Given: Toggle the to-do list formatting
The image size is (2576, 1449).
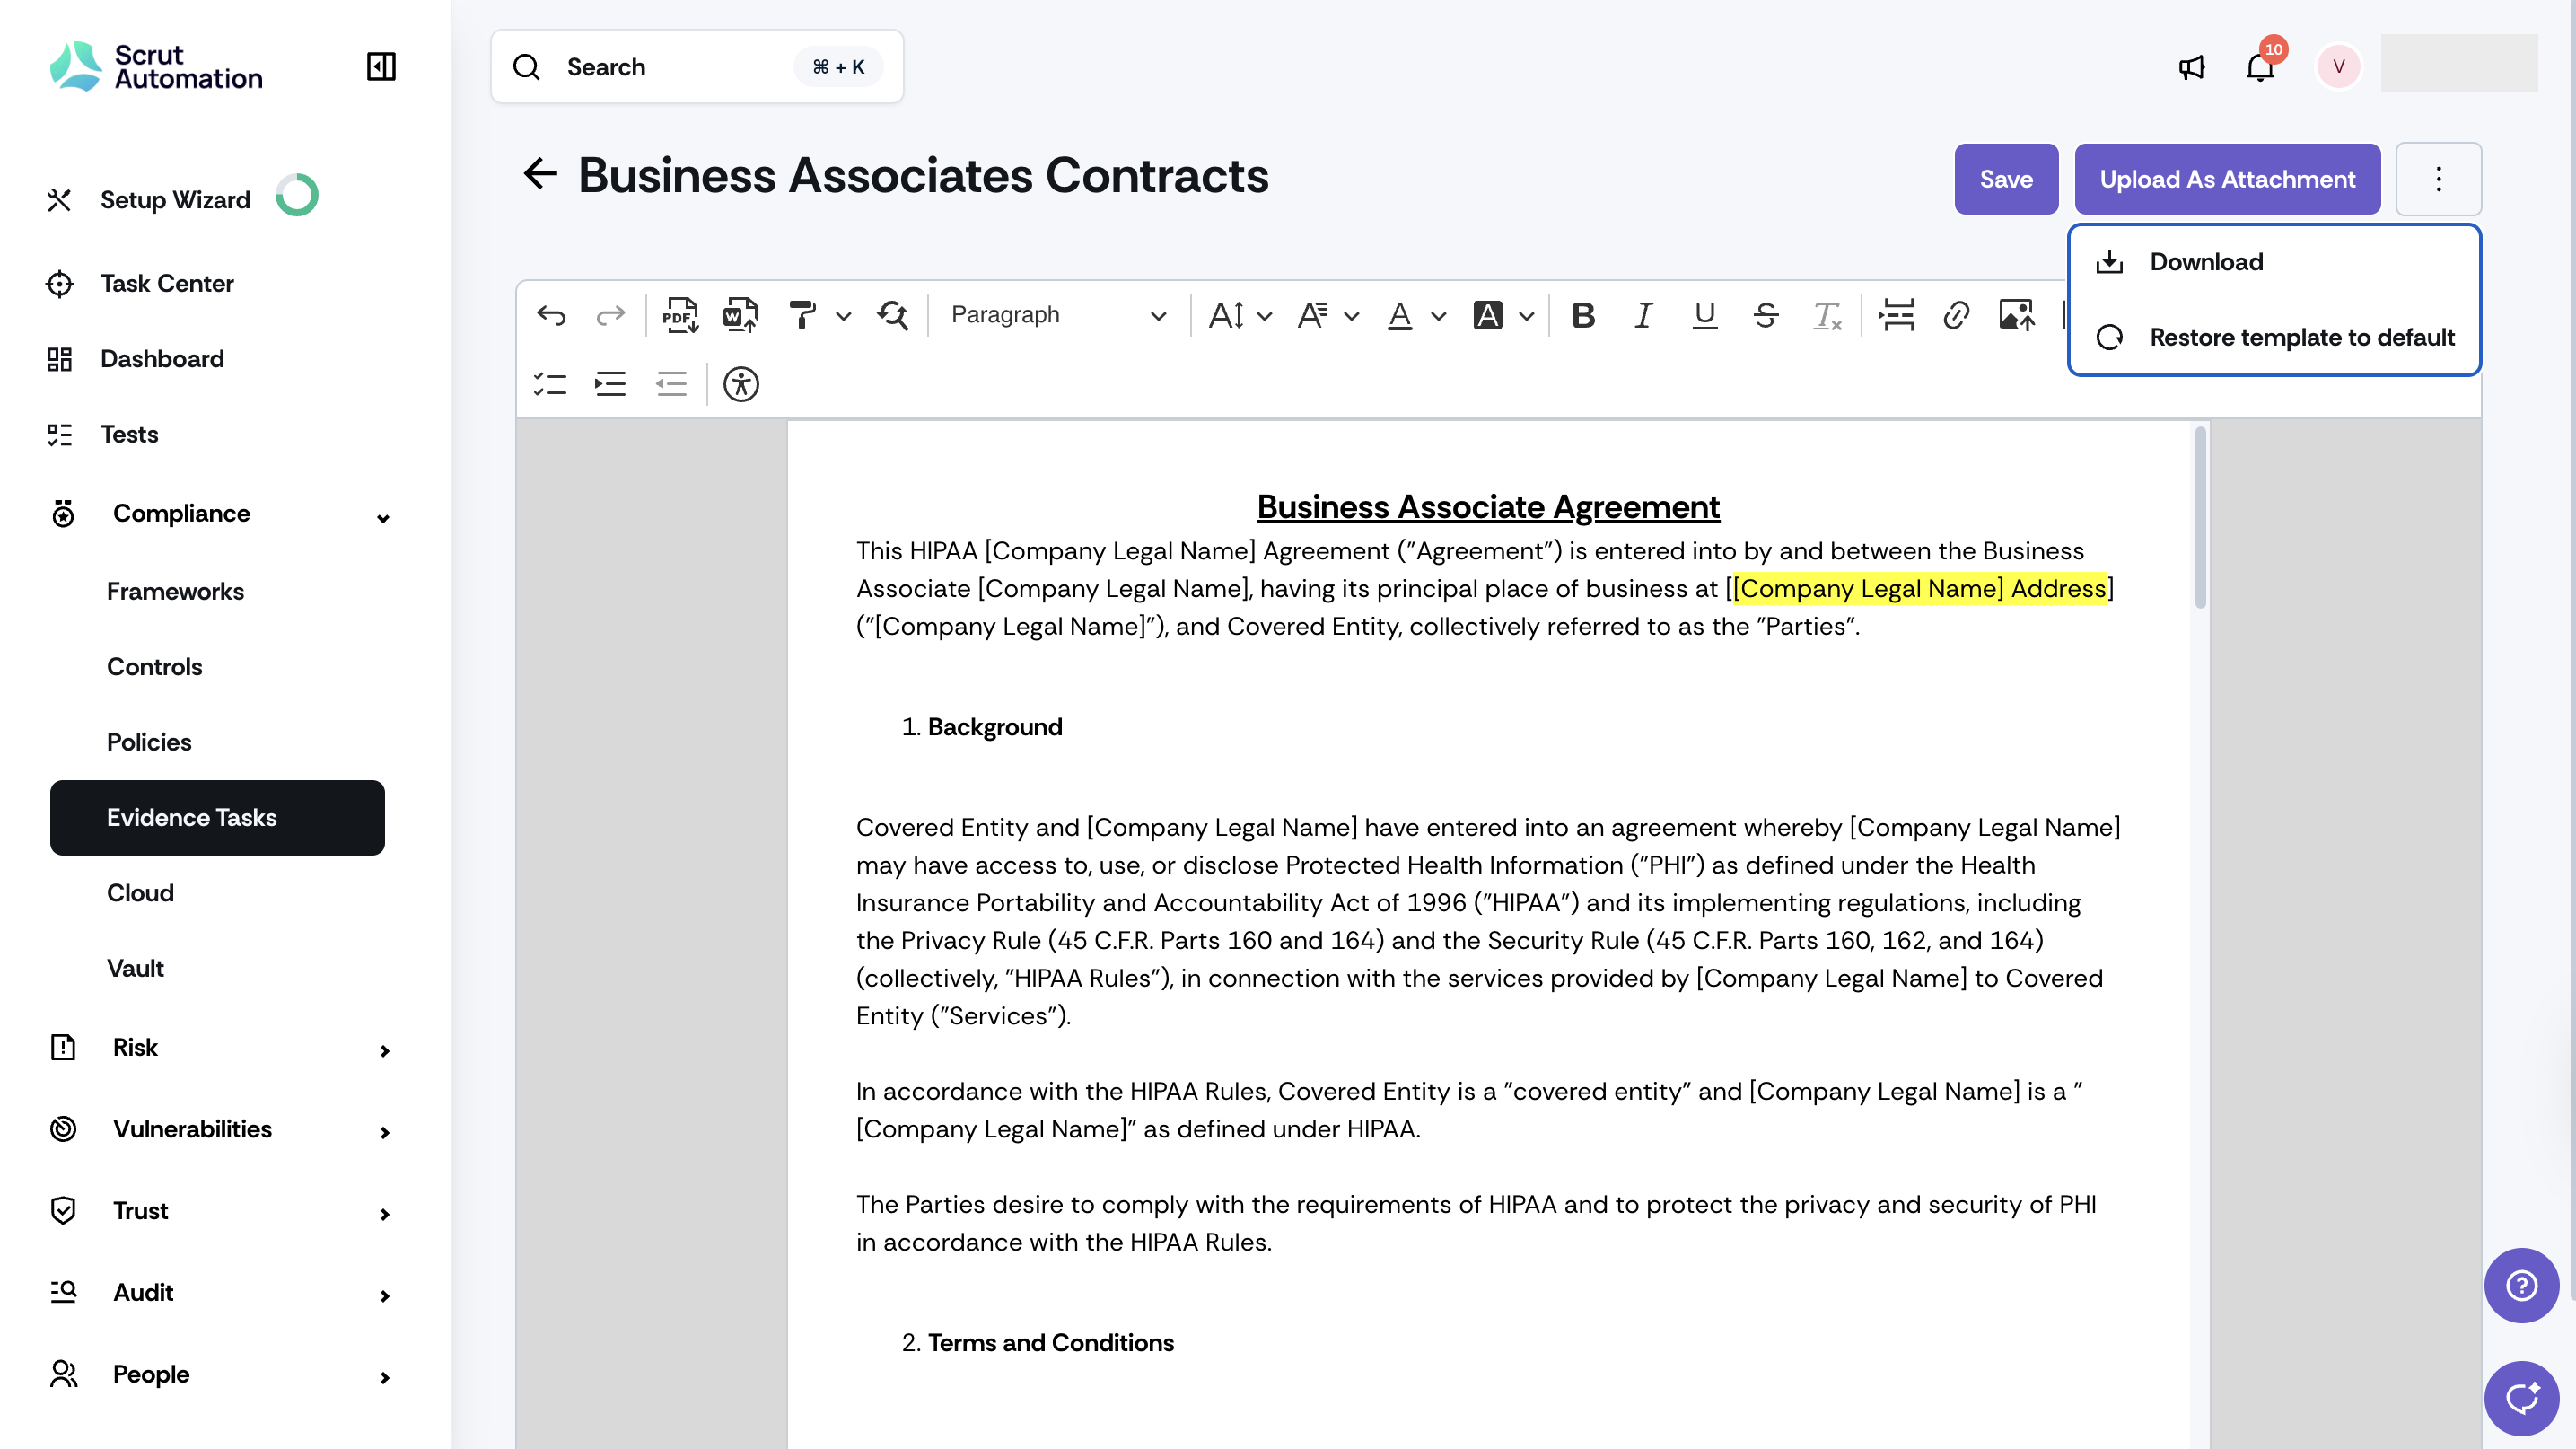Looking at the screenshot, I should pyautogui.click(x=550, y=384).
